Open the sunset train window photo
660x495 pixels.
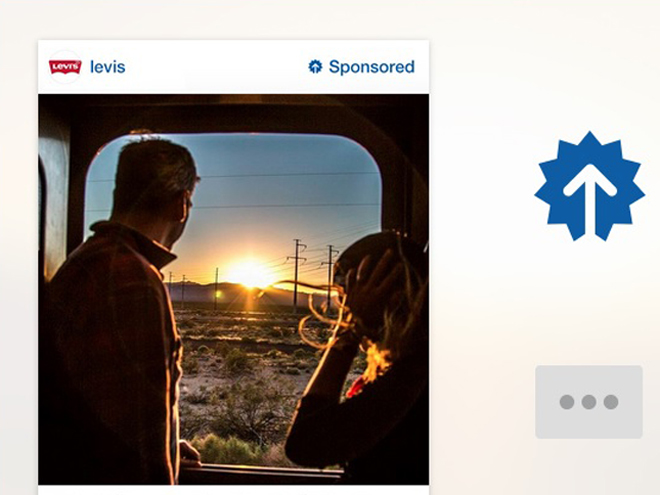point(234,289)
